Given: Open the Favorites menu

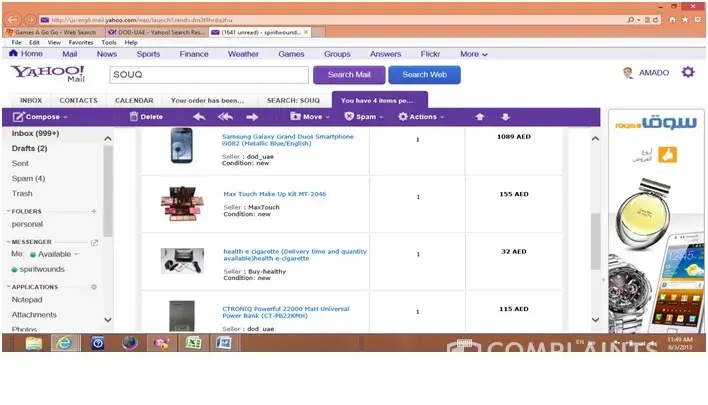Looking at the screenshot, I should pyautogui.click(x=81, y=42).
